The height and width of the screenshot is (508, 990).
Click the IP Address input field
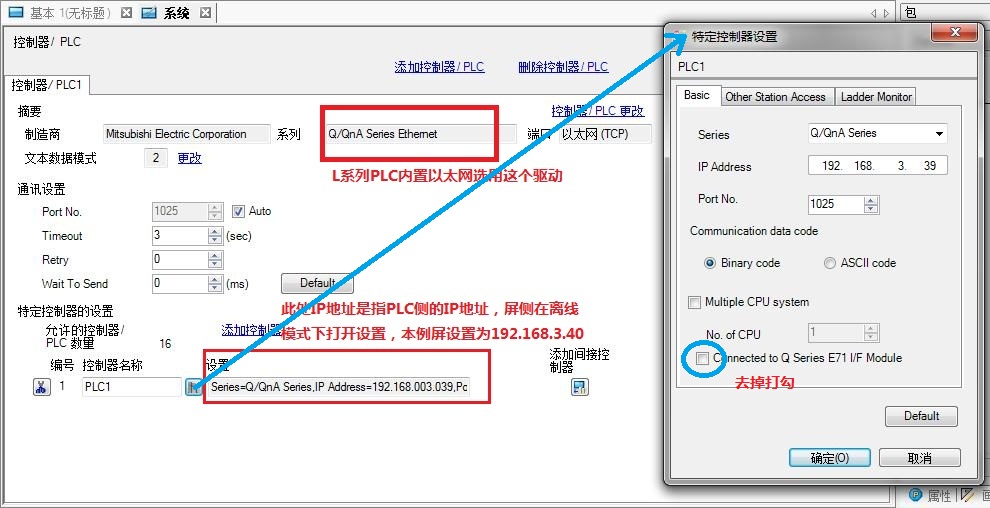coord(877,166)
